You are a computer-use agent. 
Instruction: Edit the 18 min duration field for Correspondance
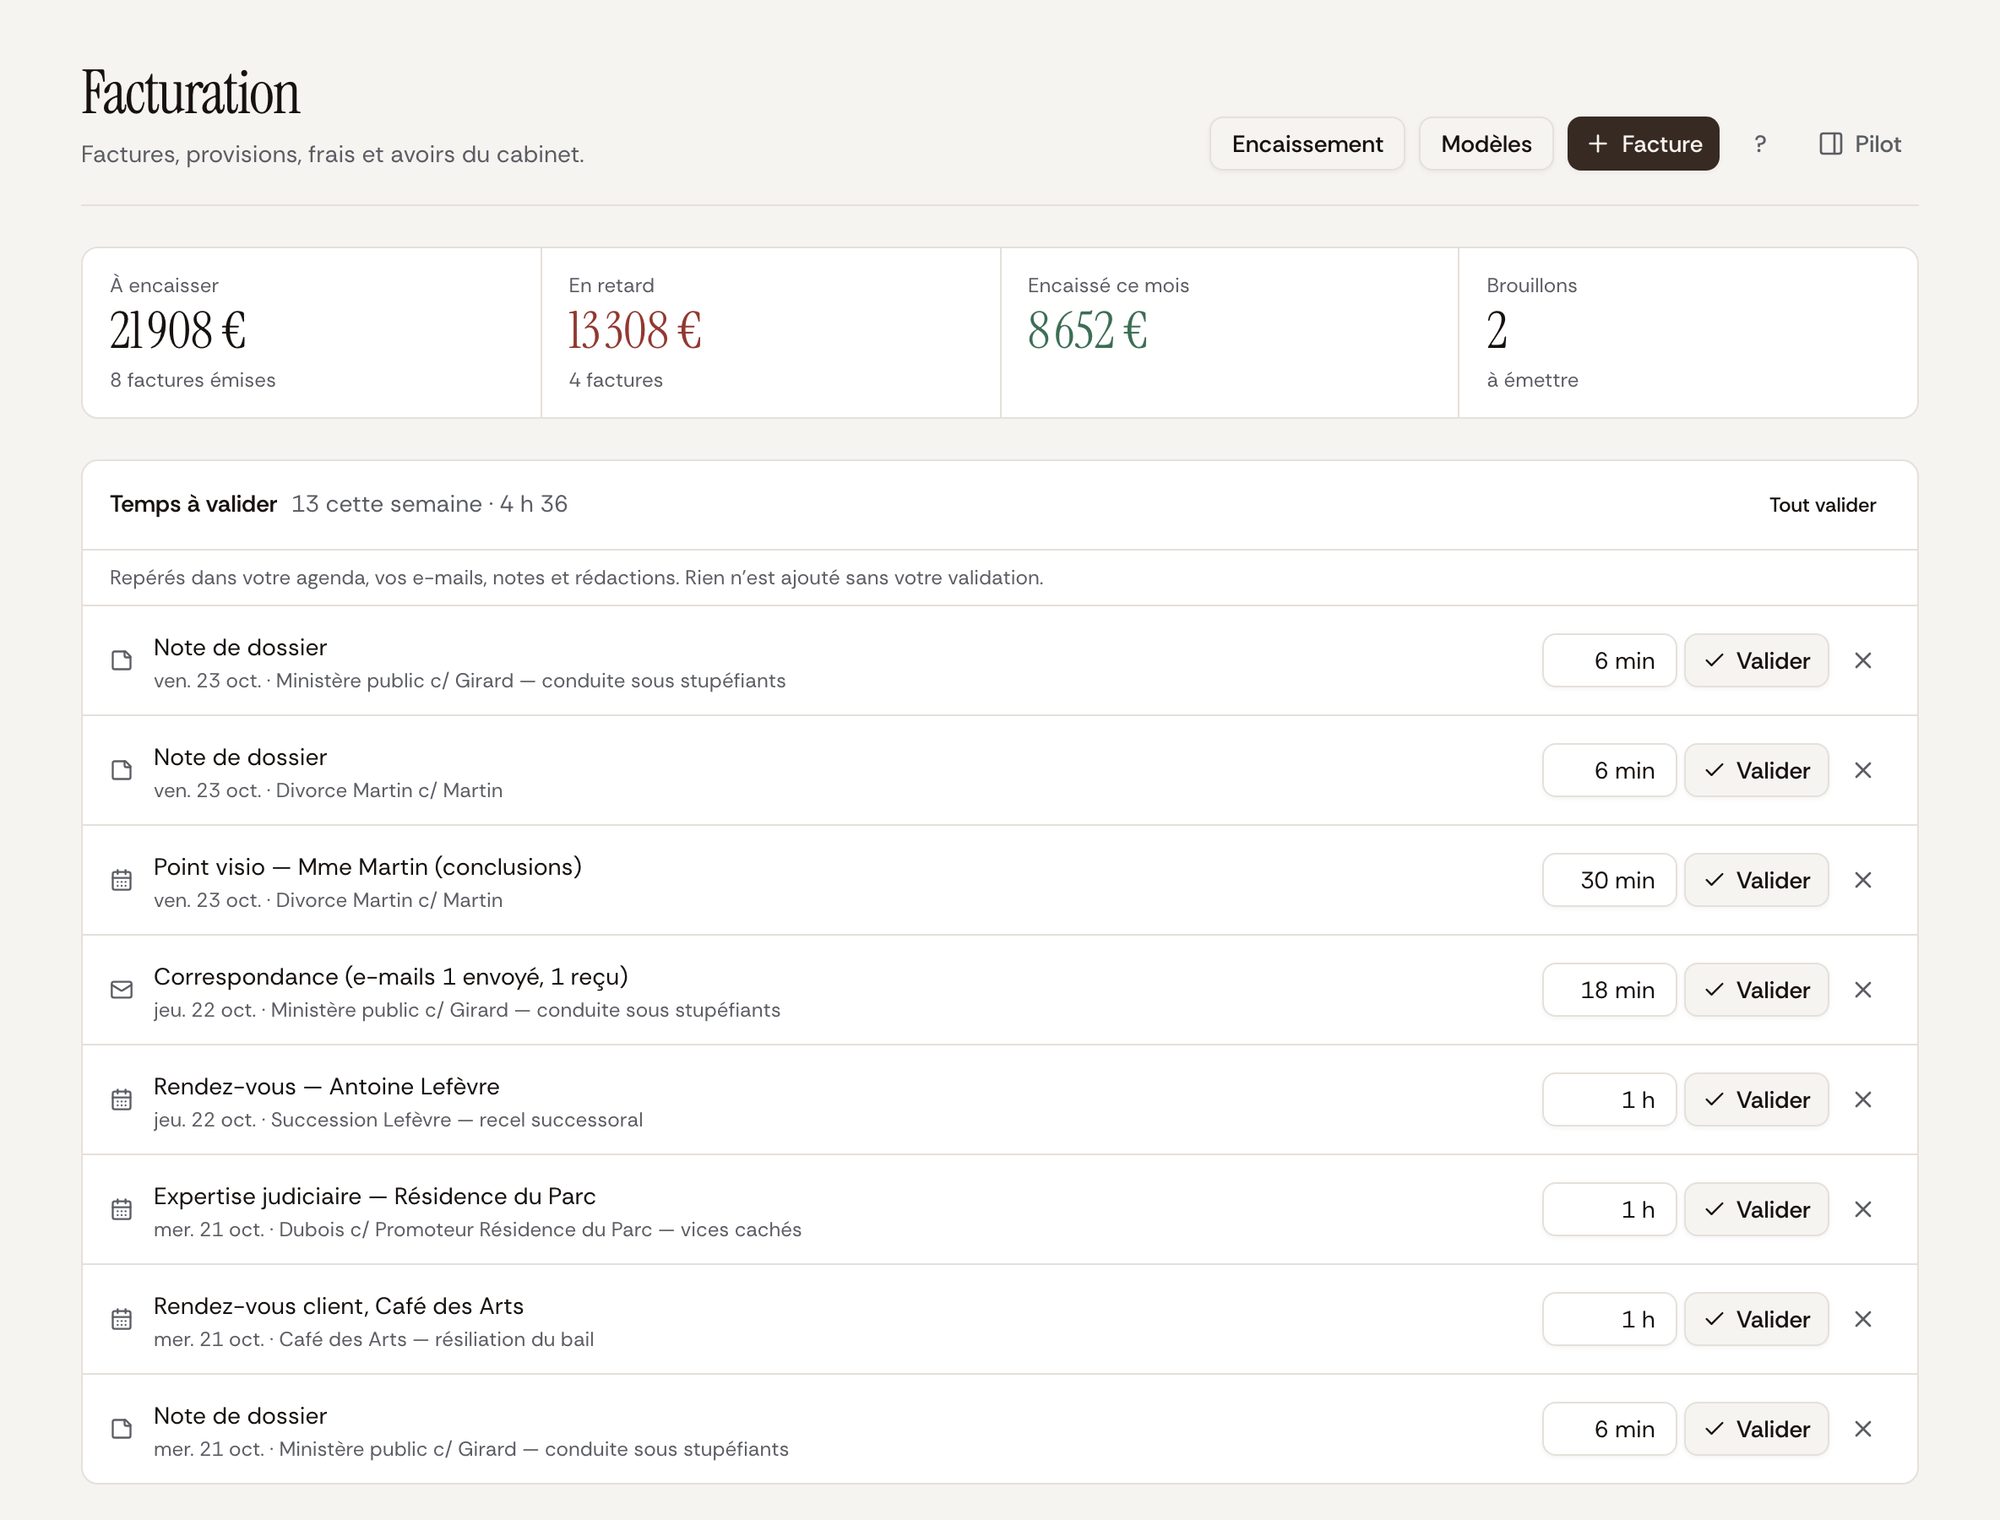[x=1609, y=990]
